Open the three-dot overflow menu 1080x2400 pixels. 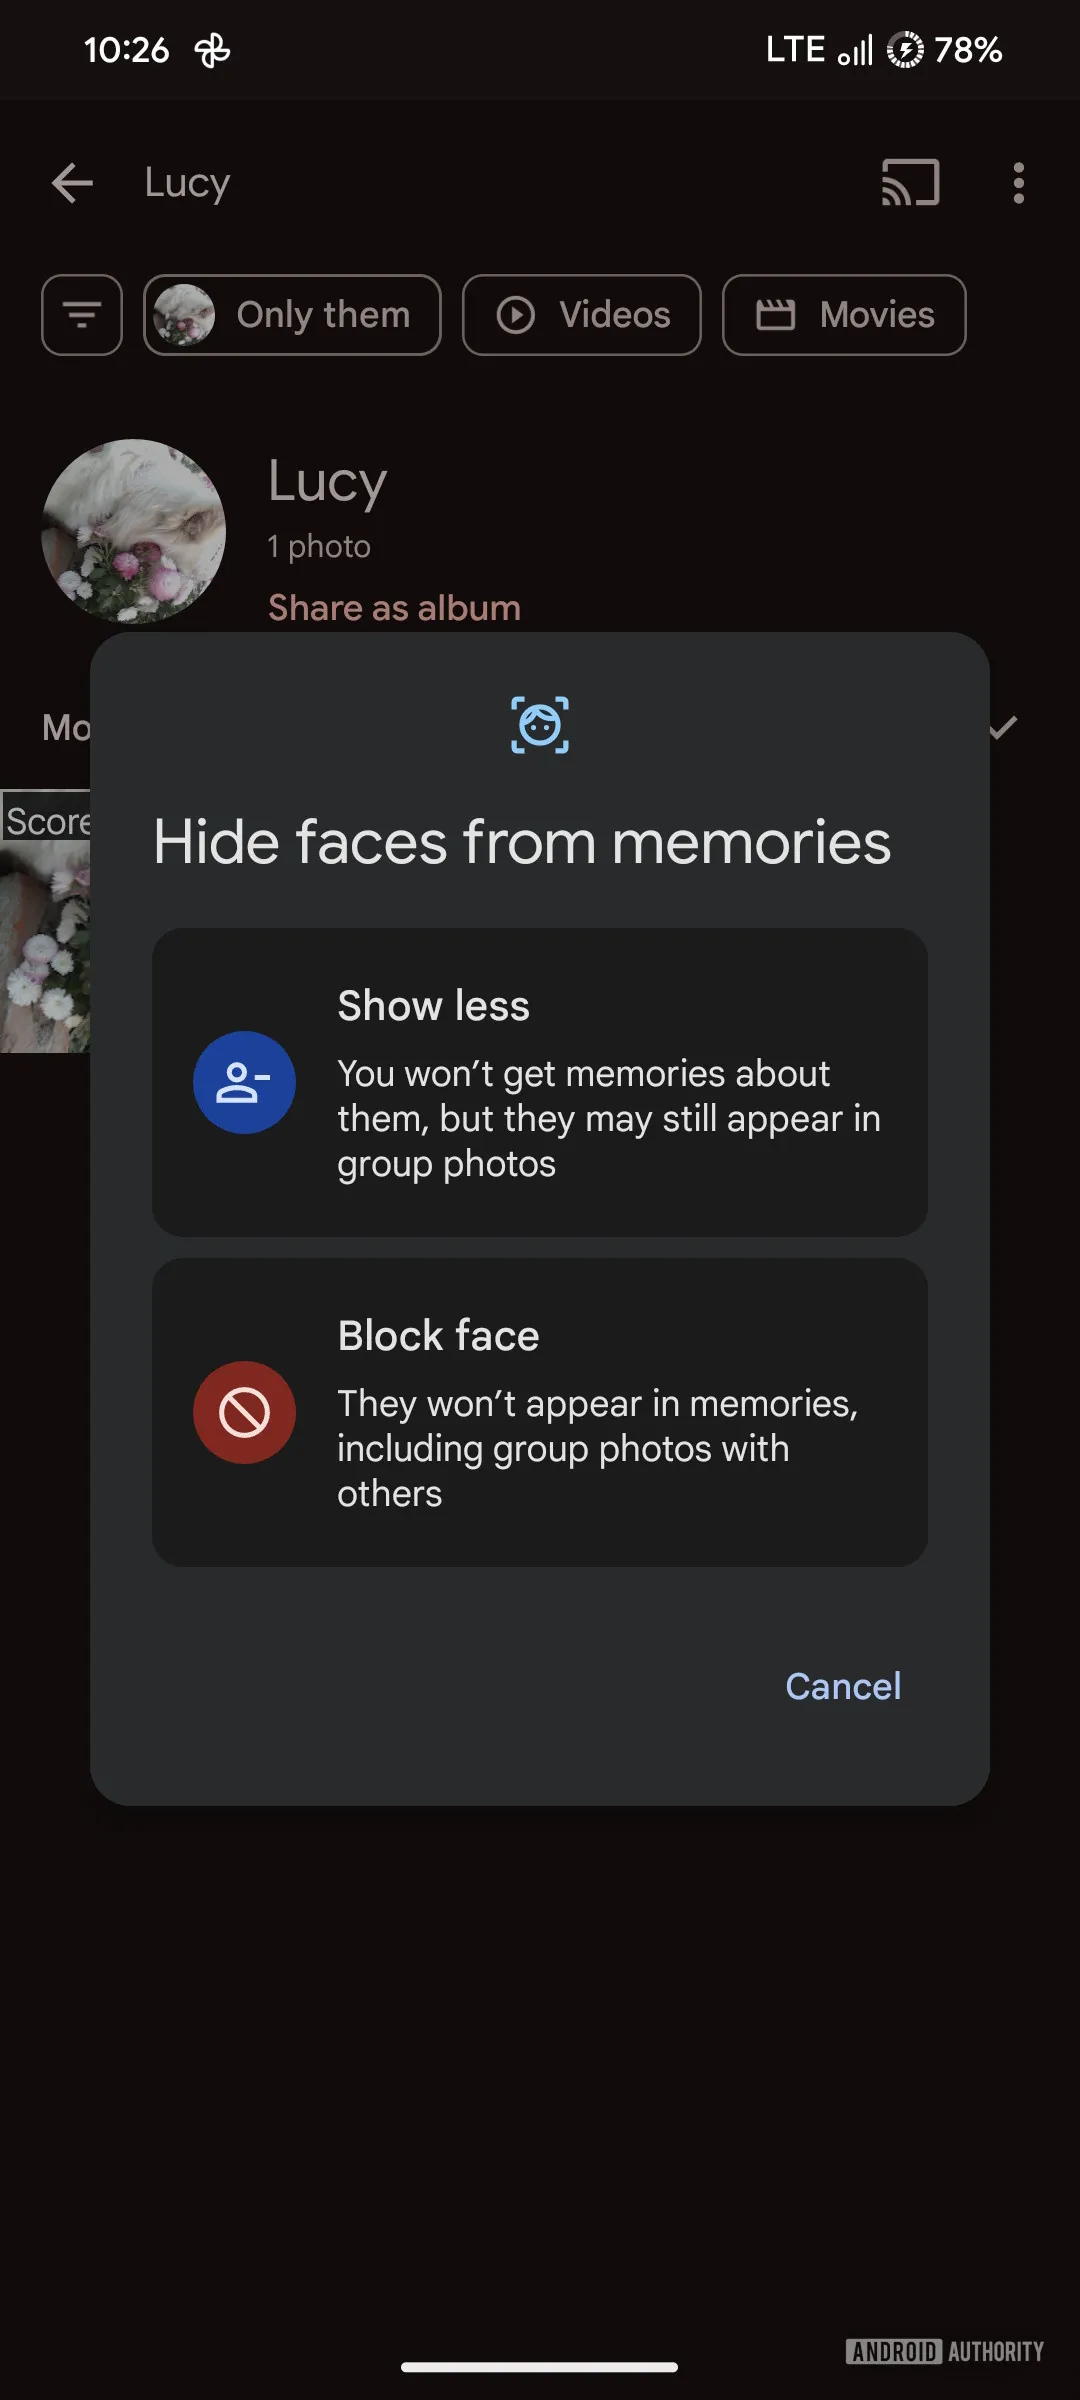tap(1018, 183)
